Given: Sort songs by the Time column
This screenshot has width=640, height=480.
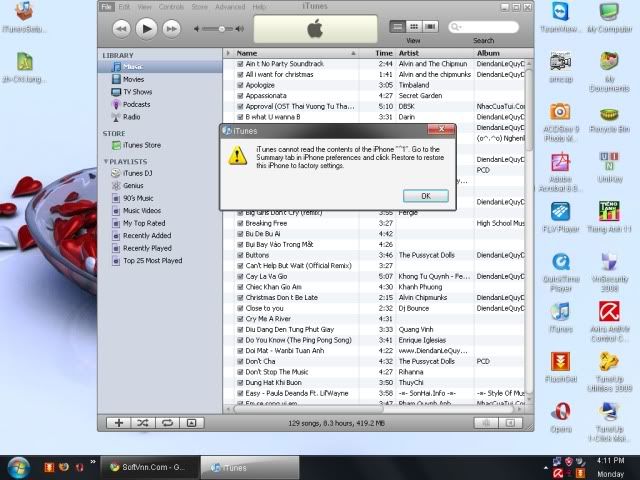Looking at the screenshot, I should tap(378, 53).
